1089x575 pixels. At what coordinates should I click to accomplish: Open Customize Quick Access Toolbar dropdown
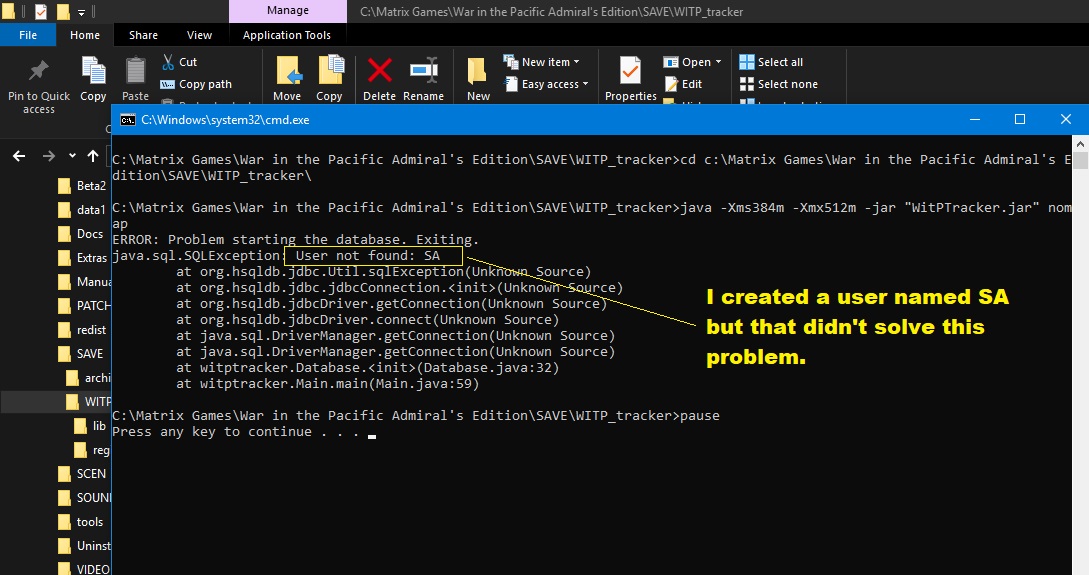81,12
